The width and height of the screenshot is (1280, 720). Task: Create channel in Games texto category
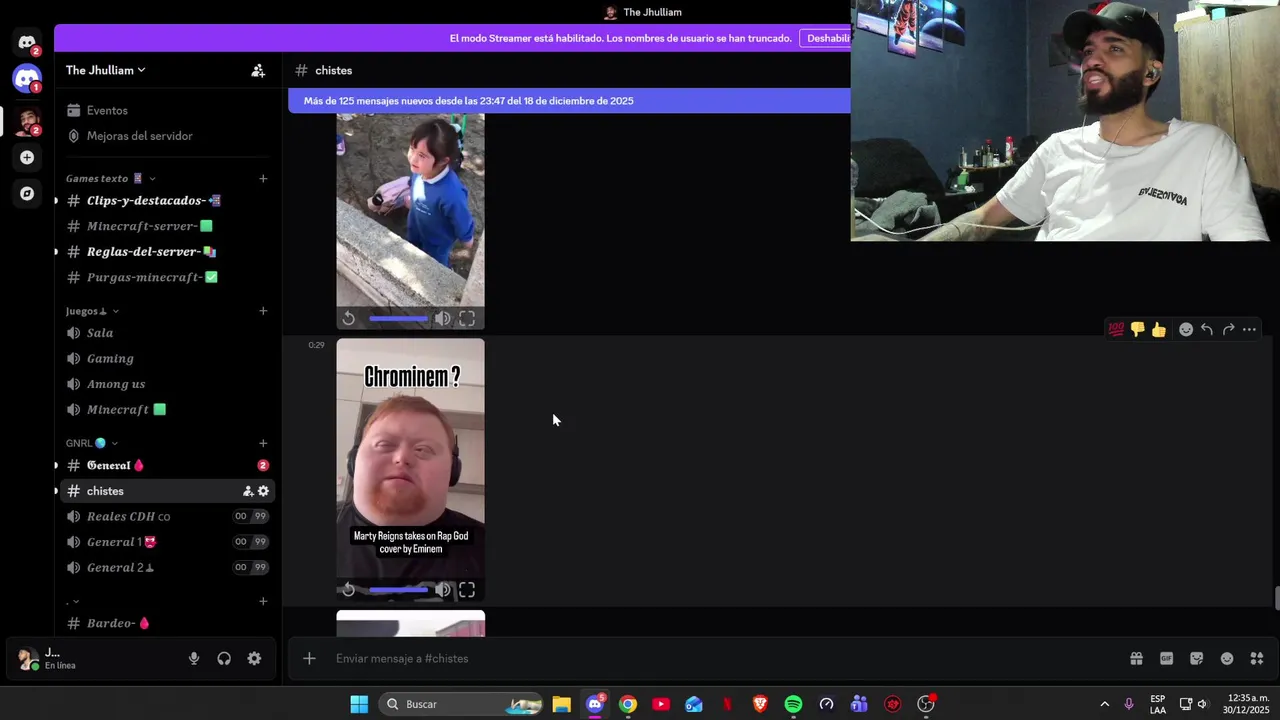(263, 178)
